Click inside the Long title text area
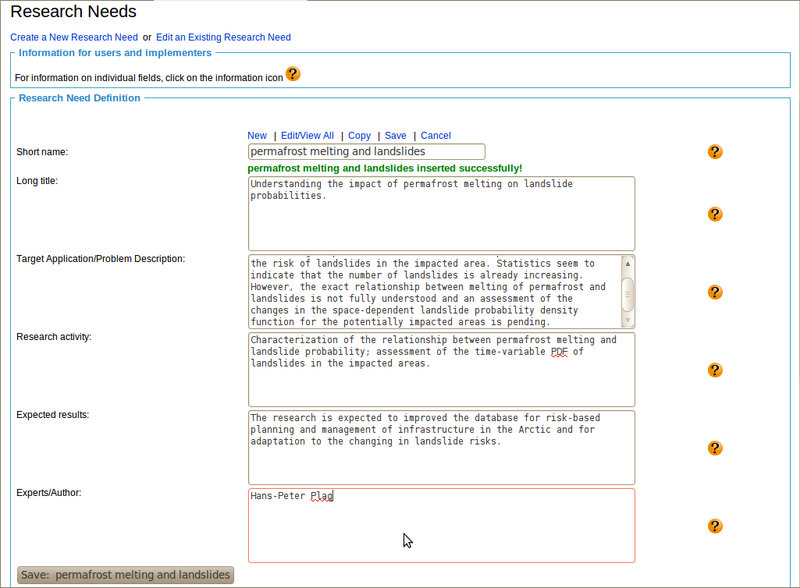Screen dimensions: 800x588 441,214
